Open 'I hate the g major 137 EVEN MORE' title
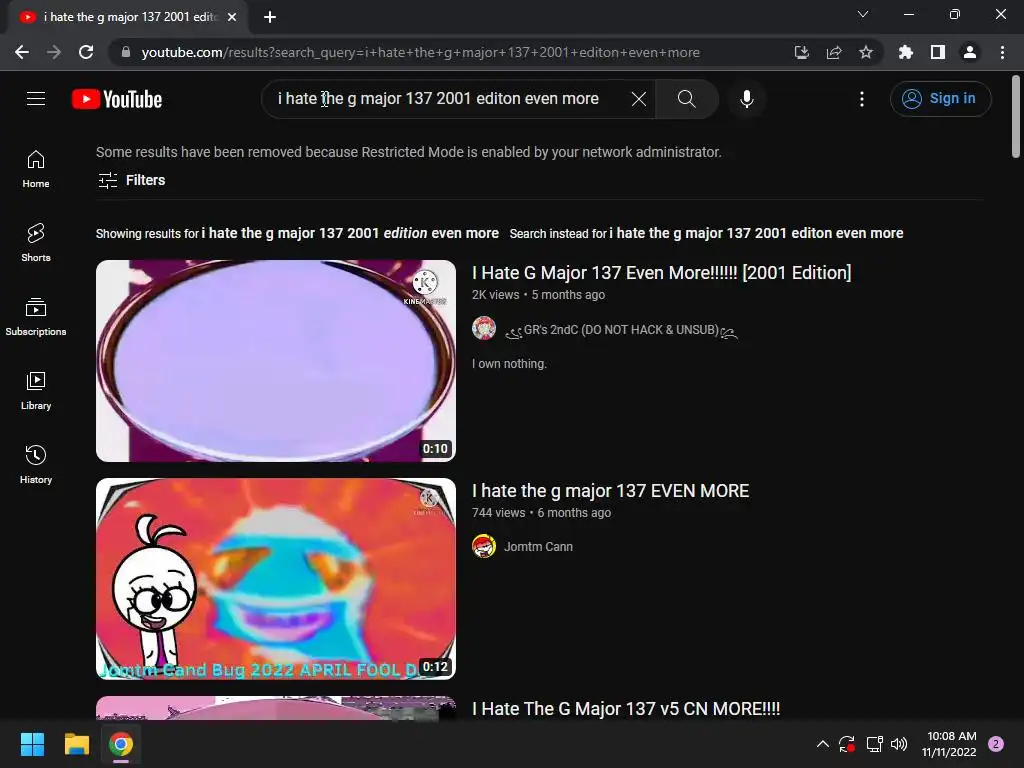1024x768 pixels. 611,491
